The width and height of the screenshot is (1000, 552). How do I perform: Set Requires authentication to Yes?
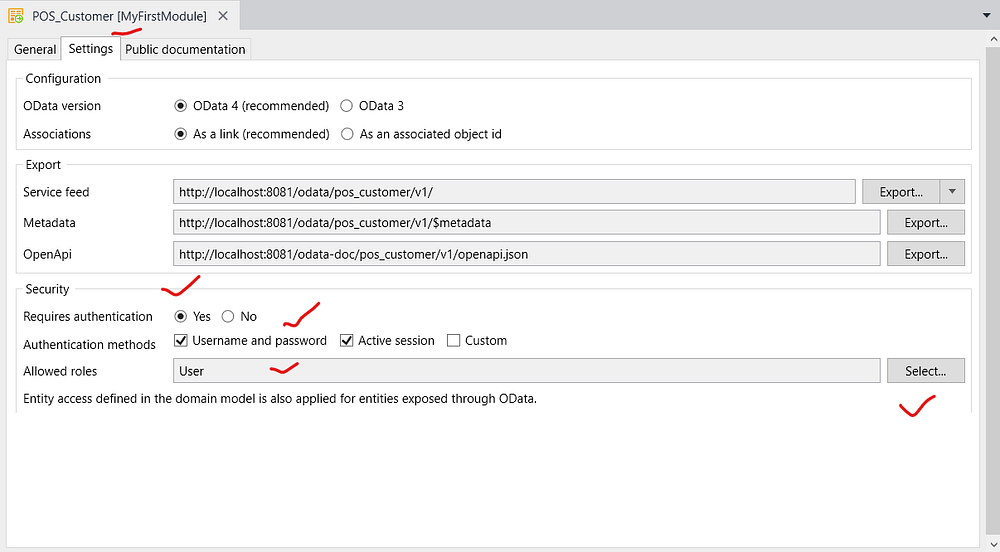coord(181,317)
